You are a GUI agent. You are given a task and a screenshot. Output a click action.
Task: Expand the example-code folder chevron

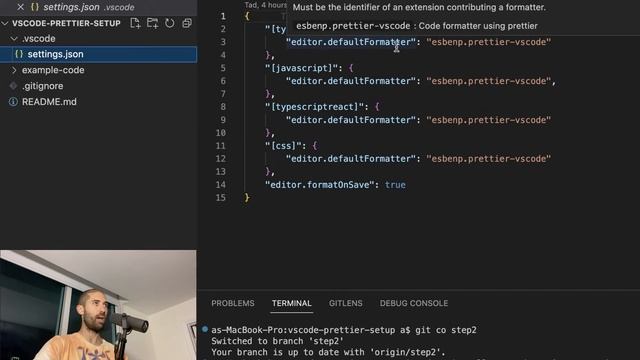[14, 70]
